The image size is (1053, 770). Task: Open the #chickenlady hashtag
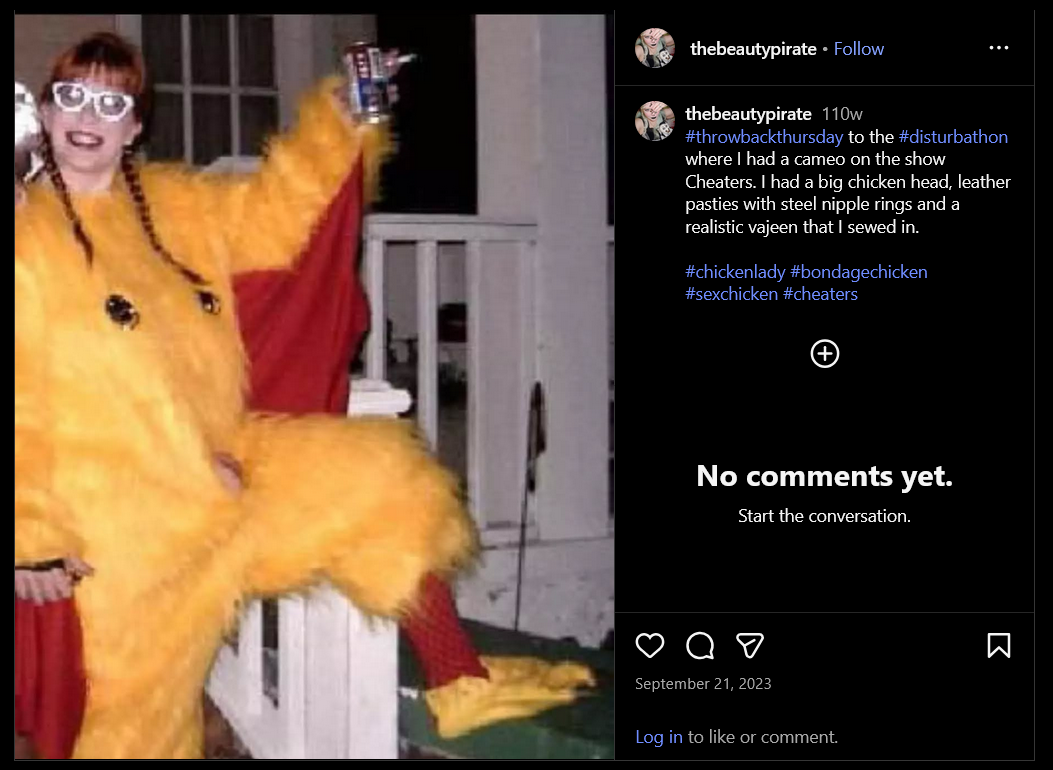point(735,272)
